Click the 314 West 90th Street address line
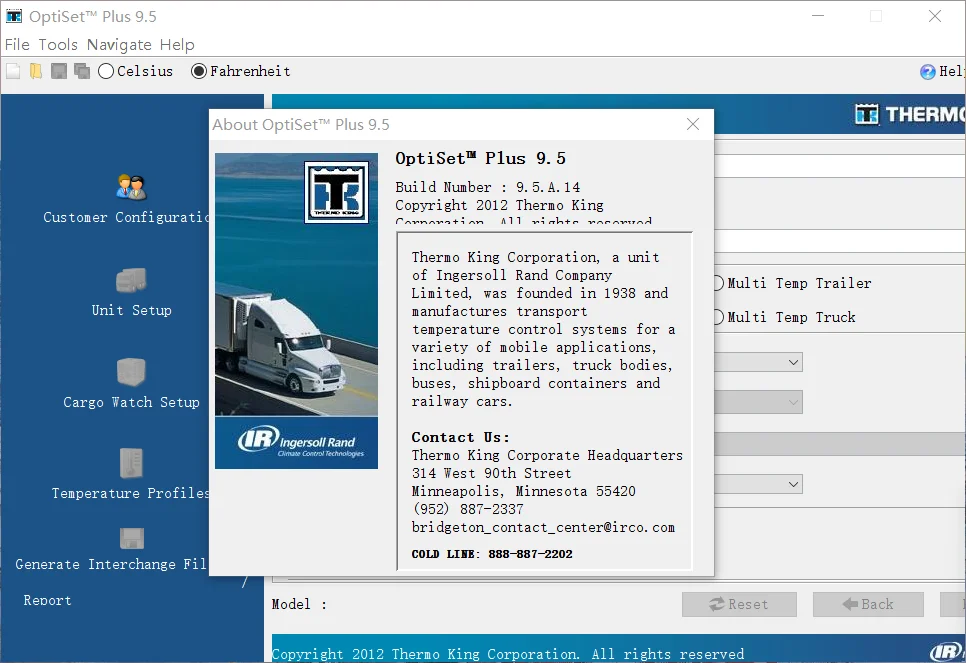 coord(492,473)
